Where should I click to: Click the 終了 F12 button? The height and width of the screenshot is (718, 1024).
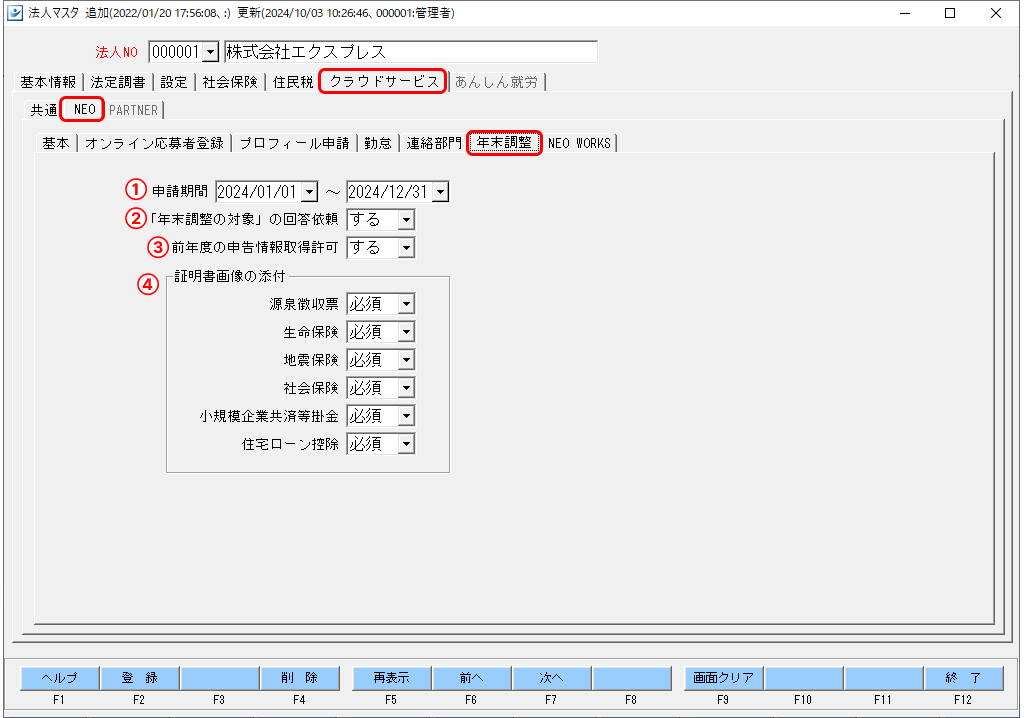(x=964, y=678)
